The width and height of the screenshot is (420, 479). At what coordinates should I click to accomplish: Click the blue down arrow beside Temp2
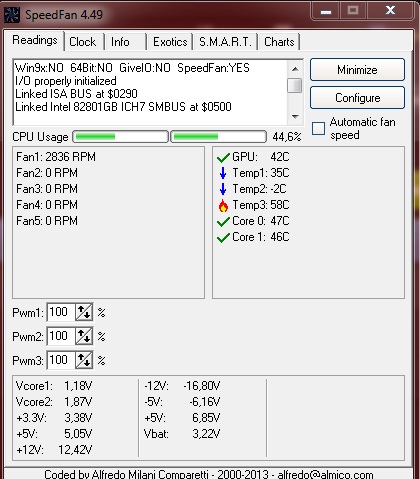(x=223, y=189)
